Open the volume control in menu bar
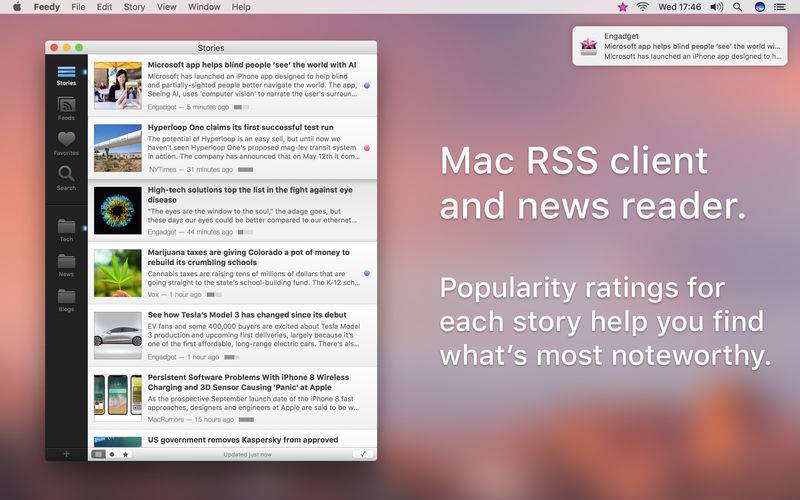The height and width of the screenshot is (500, 800). tap(716, 7)
